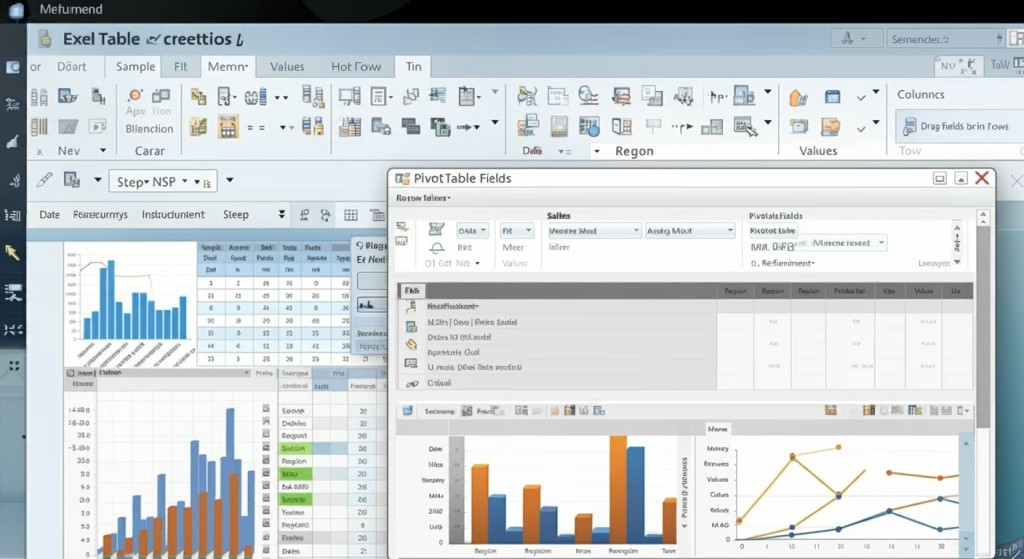
Task: Click the orange house icon above Values group
Action: pos(798,97)
